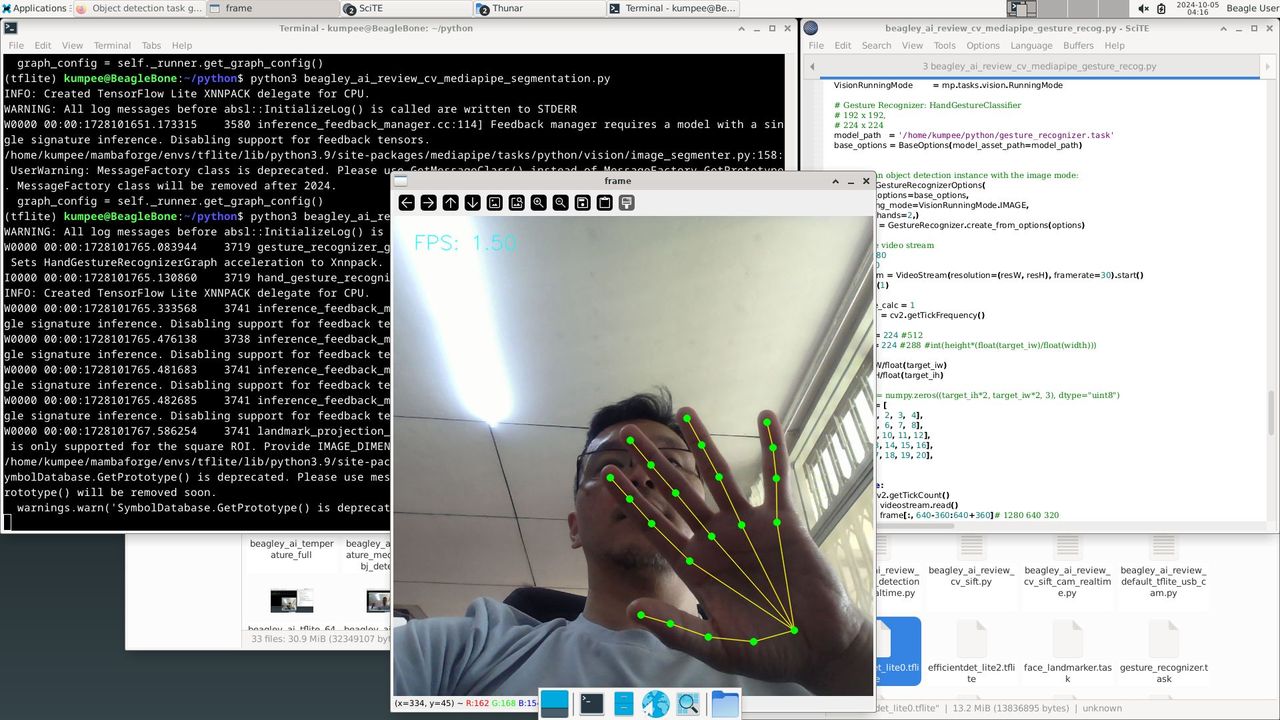This screenshot has height=720, width=1280.
Task: Click the SciTE globe icon in title bar
Action: click(x=810, y=28)
